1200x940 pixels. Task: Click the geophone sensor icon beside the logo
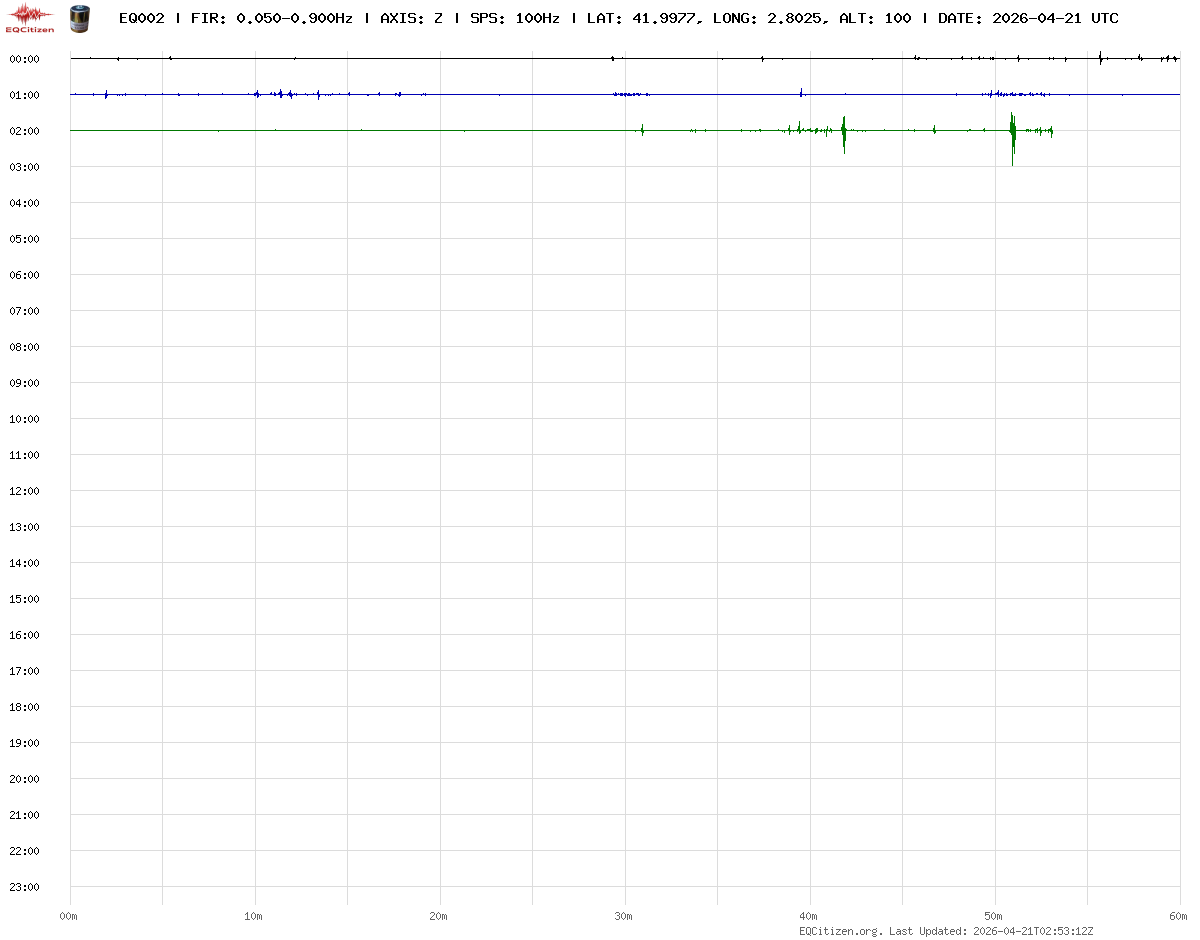(x=77, y=18)
